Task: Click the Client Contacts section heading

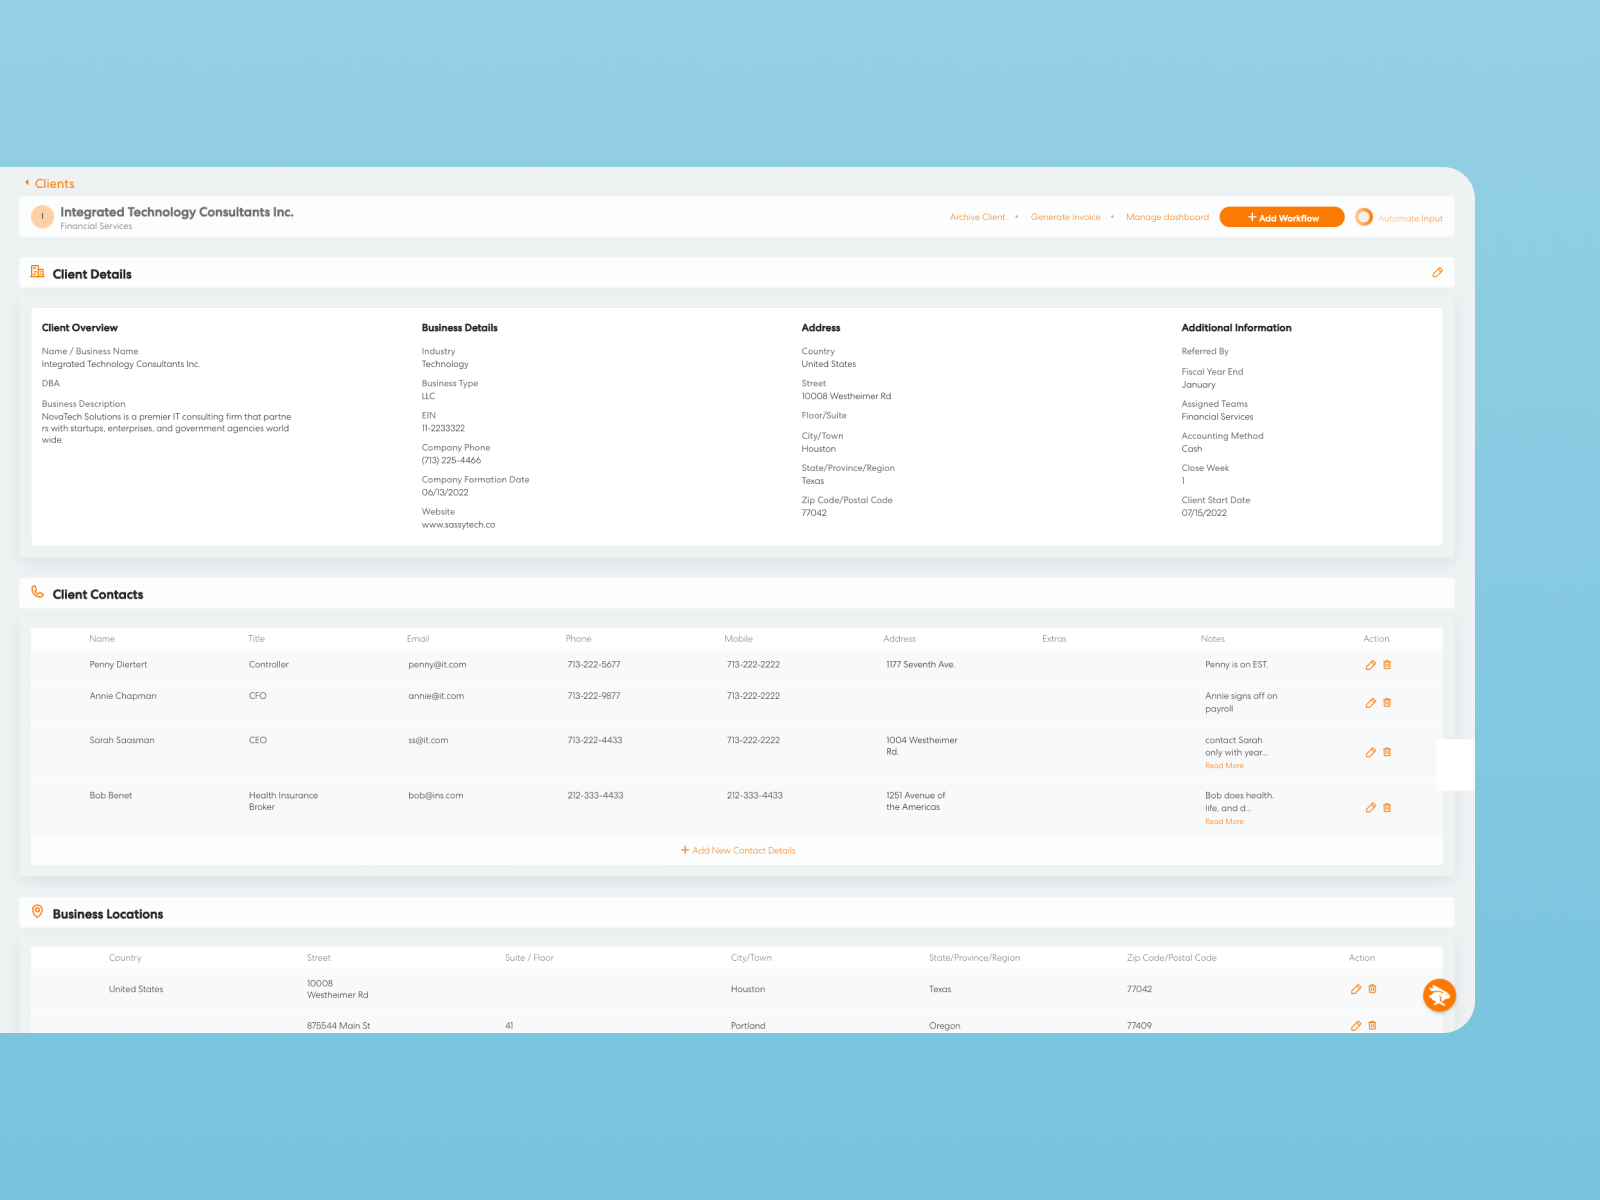Action: click(x=98, y=594)
